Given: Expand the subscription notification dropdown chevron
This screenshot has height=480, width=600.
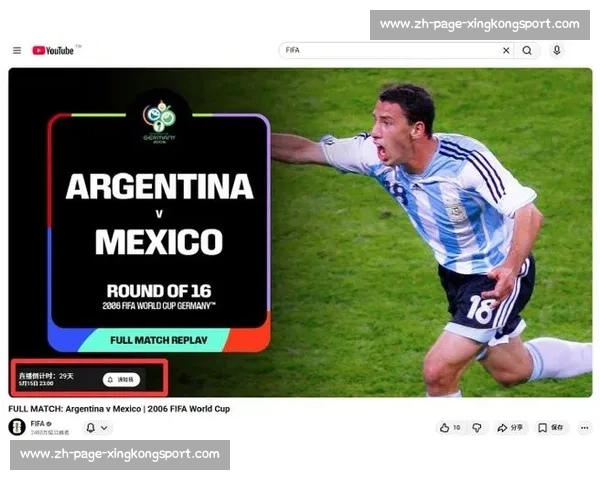Looking at the screenshot, I should (104, 428).
